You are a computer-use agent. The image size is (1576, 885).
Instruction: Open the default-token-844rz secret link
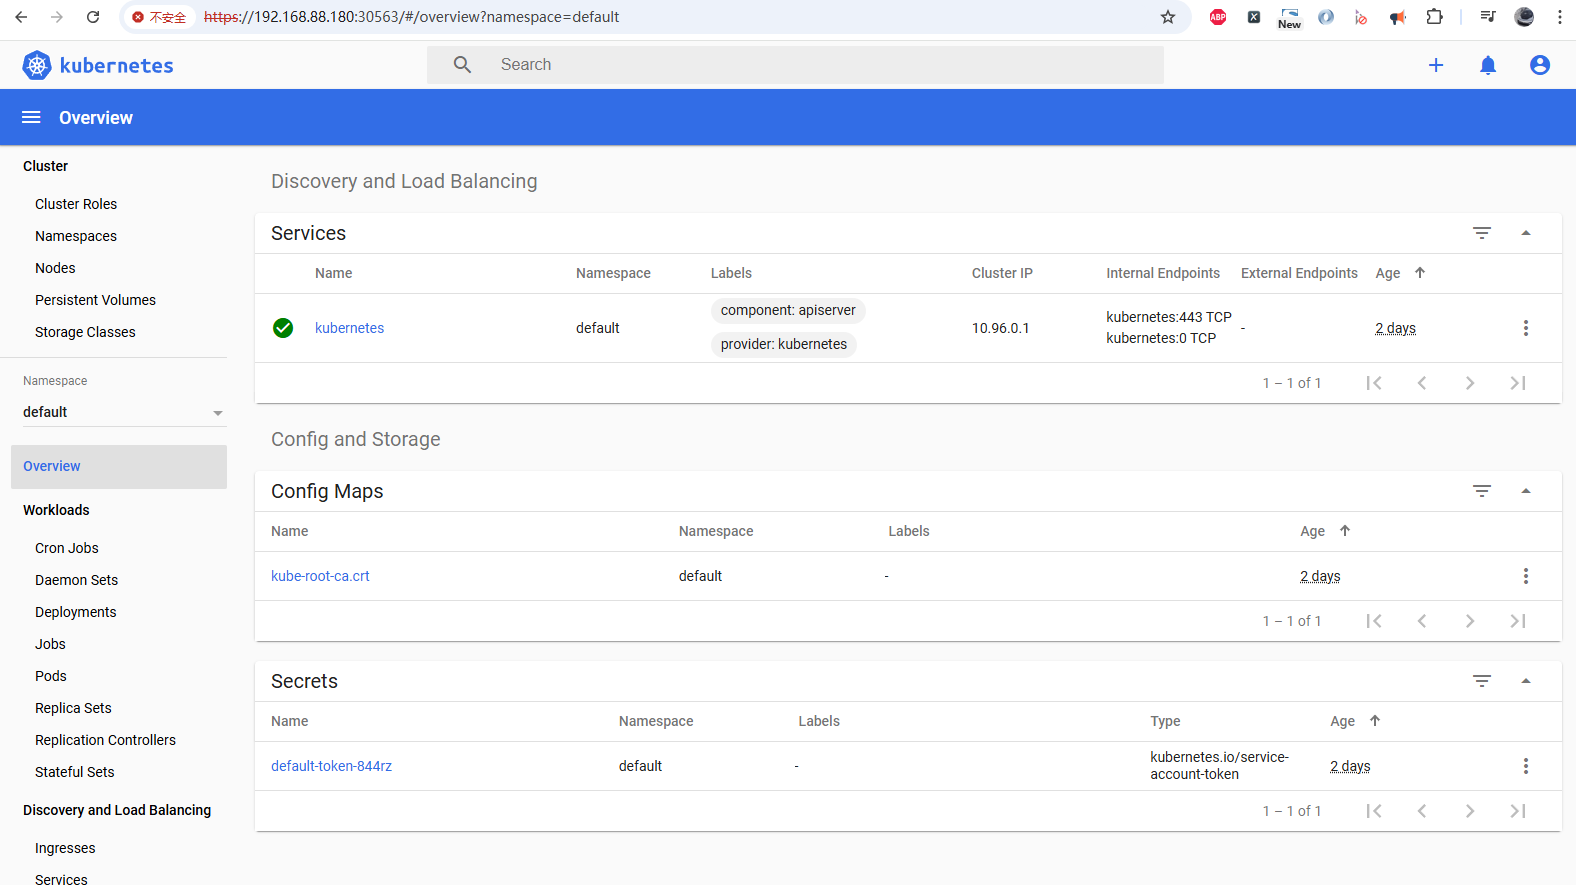click(331, 766)
